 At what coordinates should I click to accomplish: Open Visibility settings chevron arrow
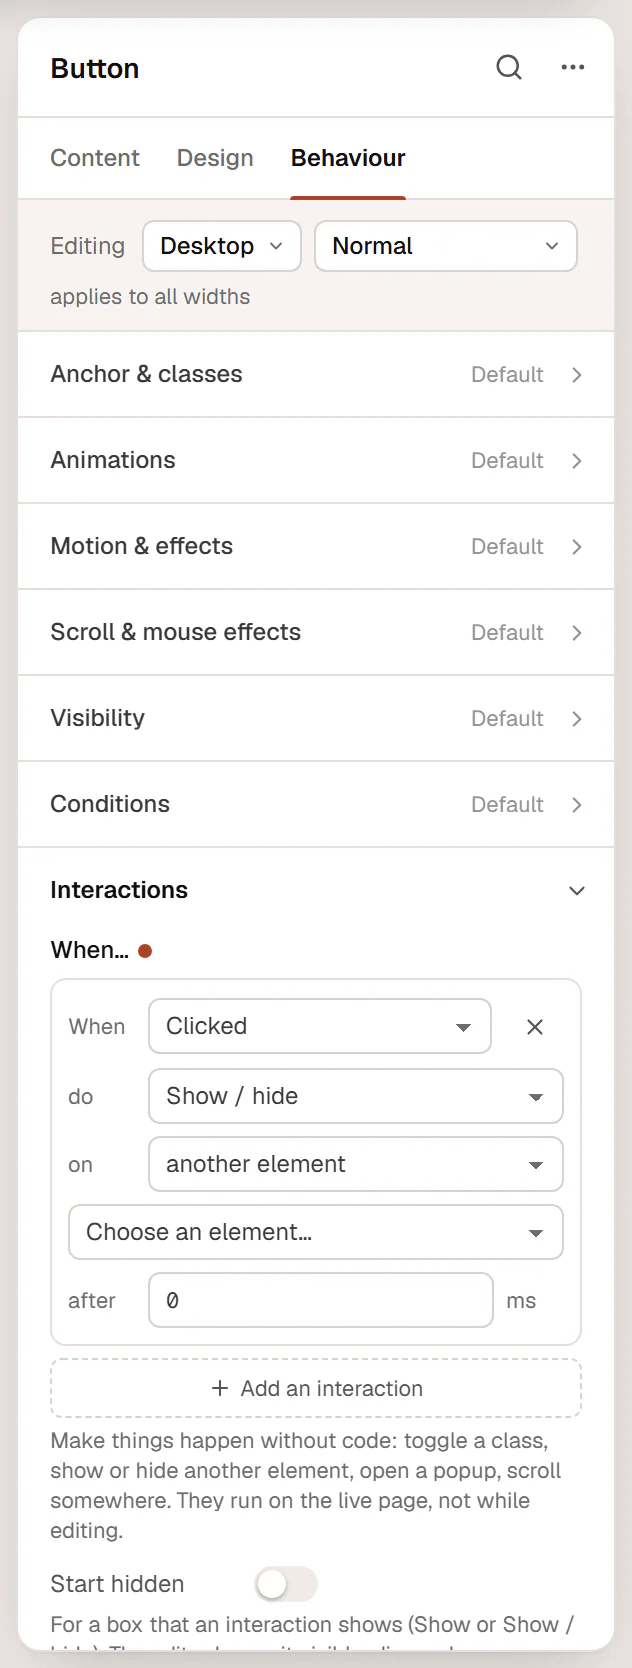pyautogui.click(x=577, y=719)
